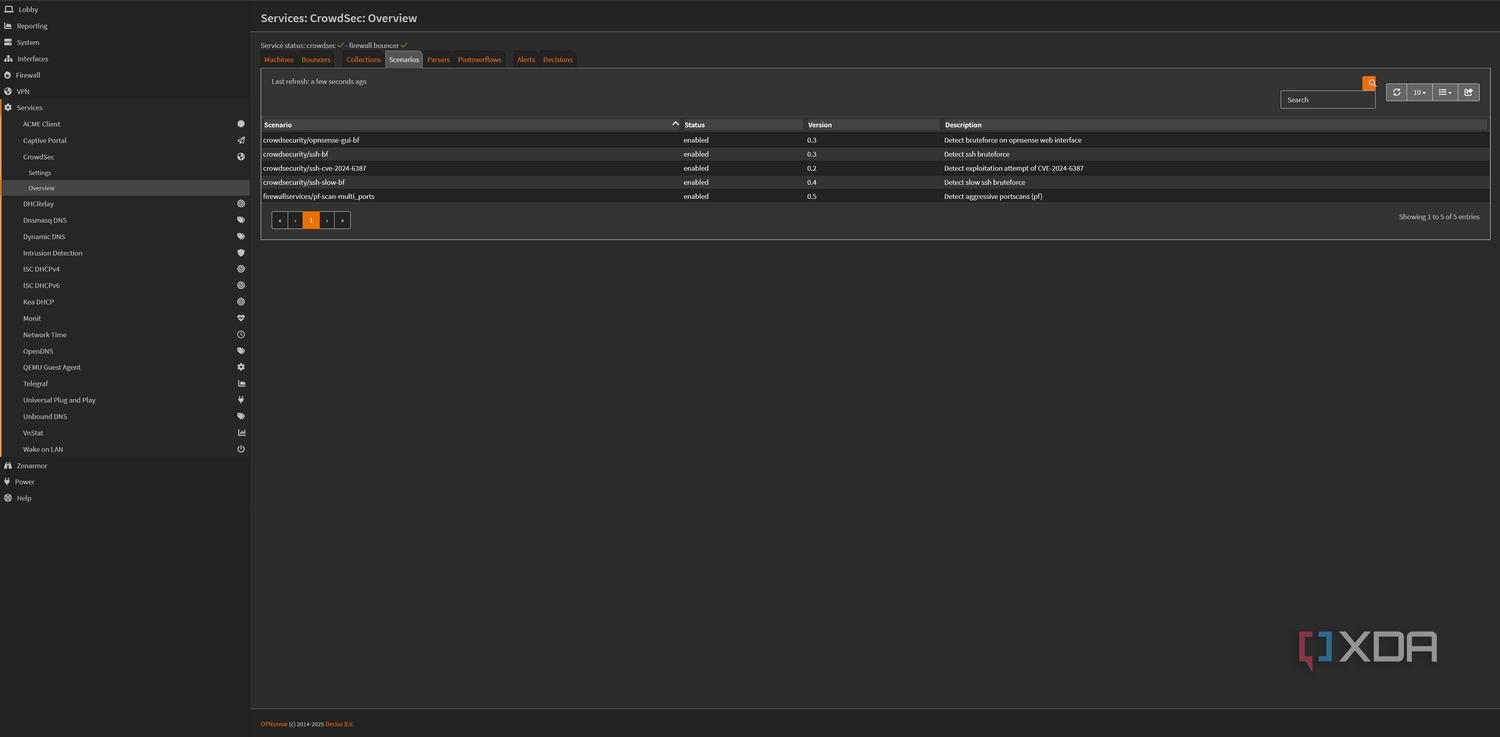This screenshot has width=1500, height=737.
Task: Open the Zenarmor menu
Action: [32, 465]
